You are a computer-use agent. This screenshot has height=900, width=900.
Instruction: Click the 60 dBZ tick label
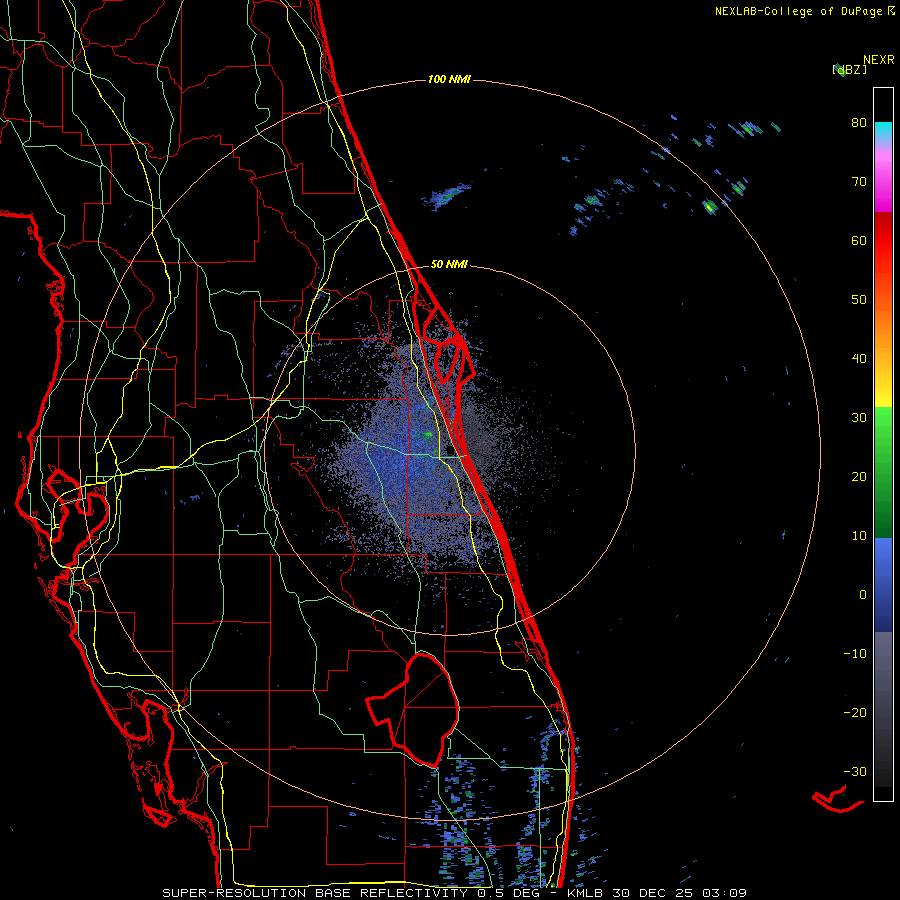click(x=859, y=240)
